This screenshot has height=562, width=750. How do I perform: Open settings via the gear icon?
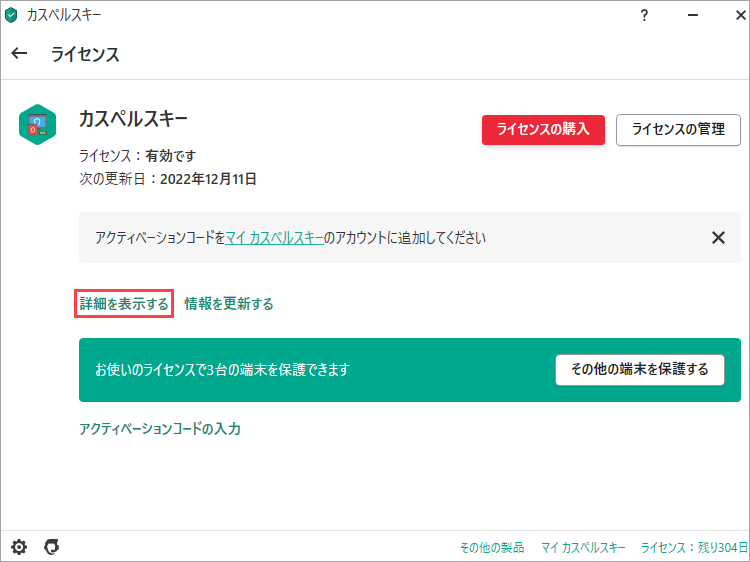(19, 547)
